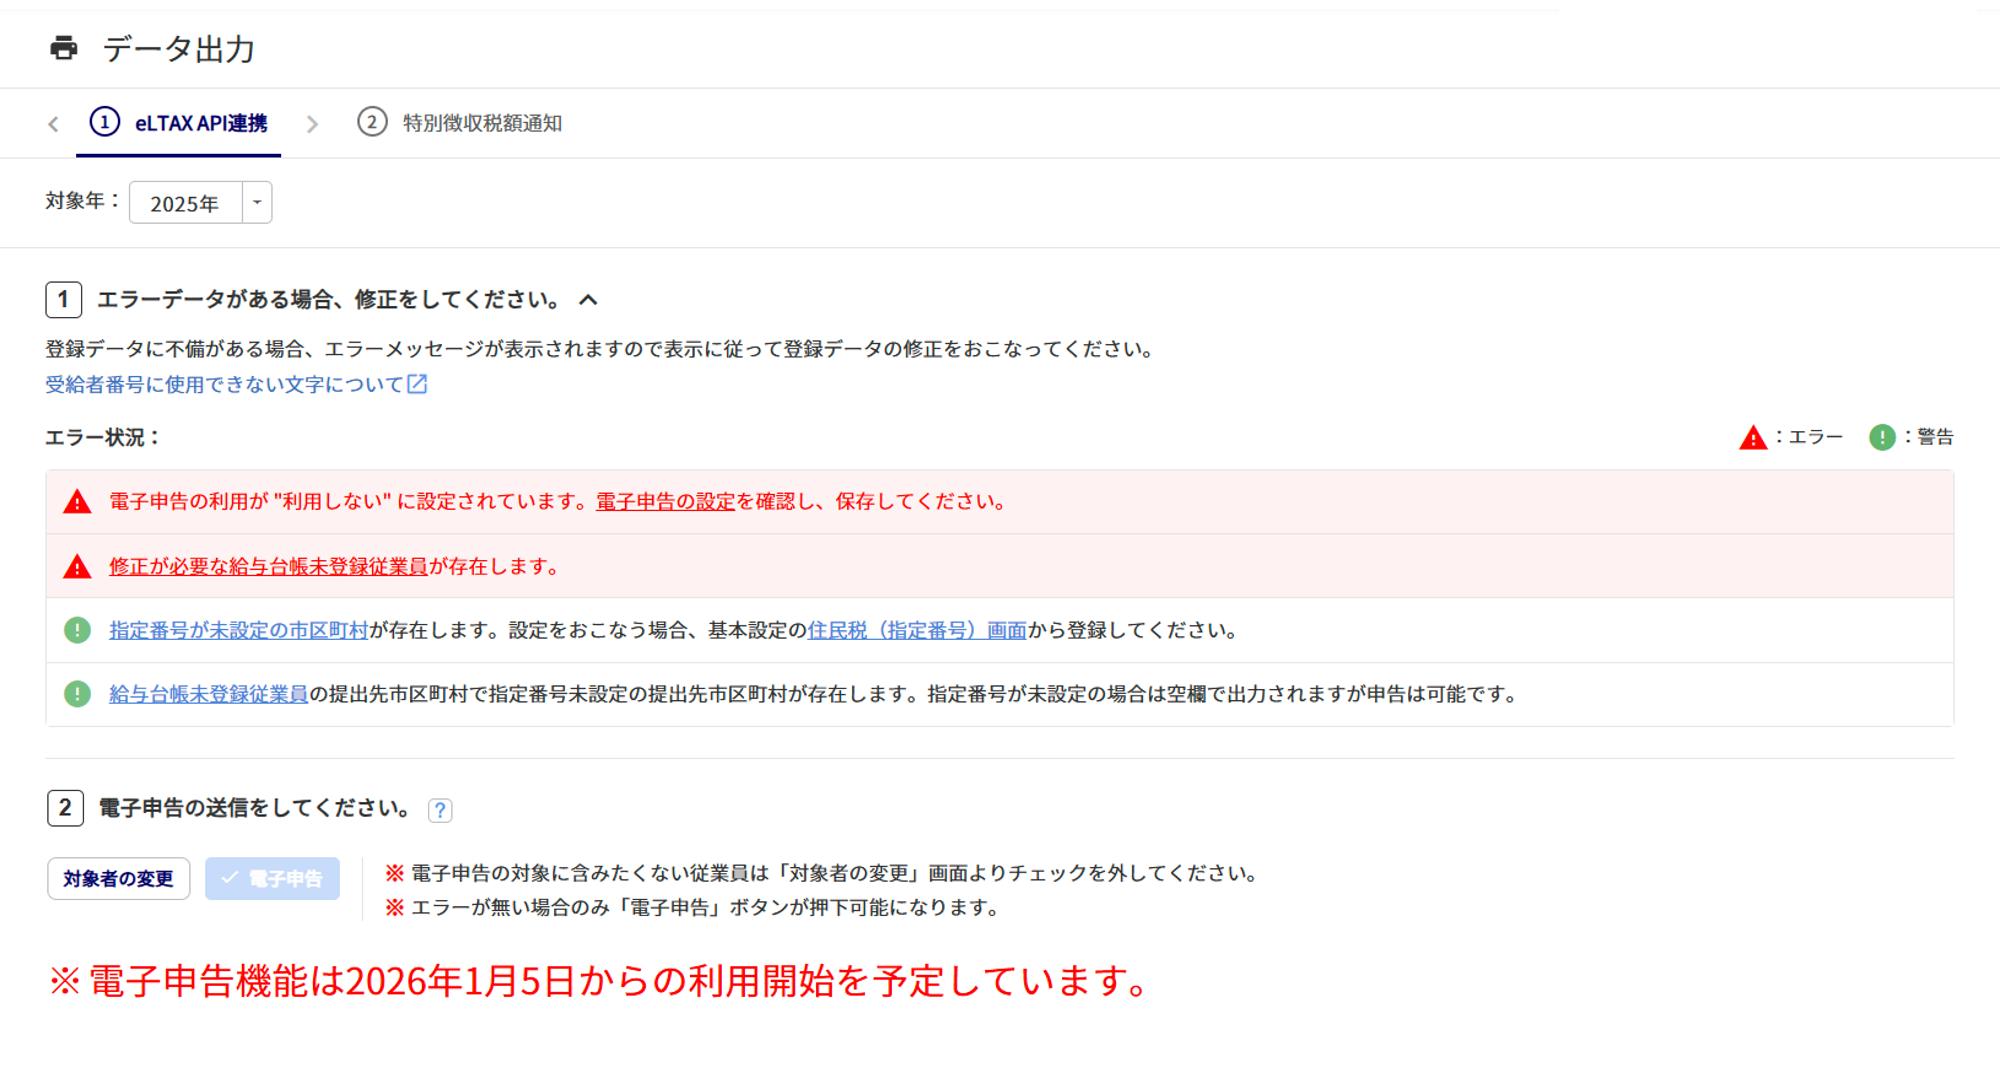Open the 対象年 dropdown arrow
The width and height of the screenshot is (2000, 1088).
[x=257, y=203]
